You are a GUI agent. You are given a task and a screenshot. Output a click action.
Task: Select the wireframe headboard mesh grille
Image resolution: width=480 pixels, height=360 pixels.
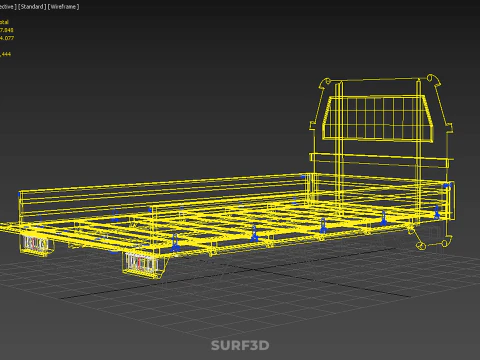[378, 118]
